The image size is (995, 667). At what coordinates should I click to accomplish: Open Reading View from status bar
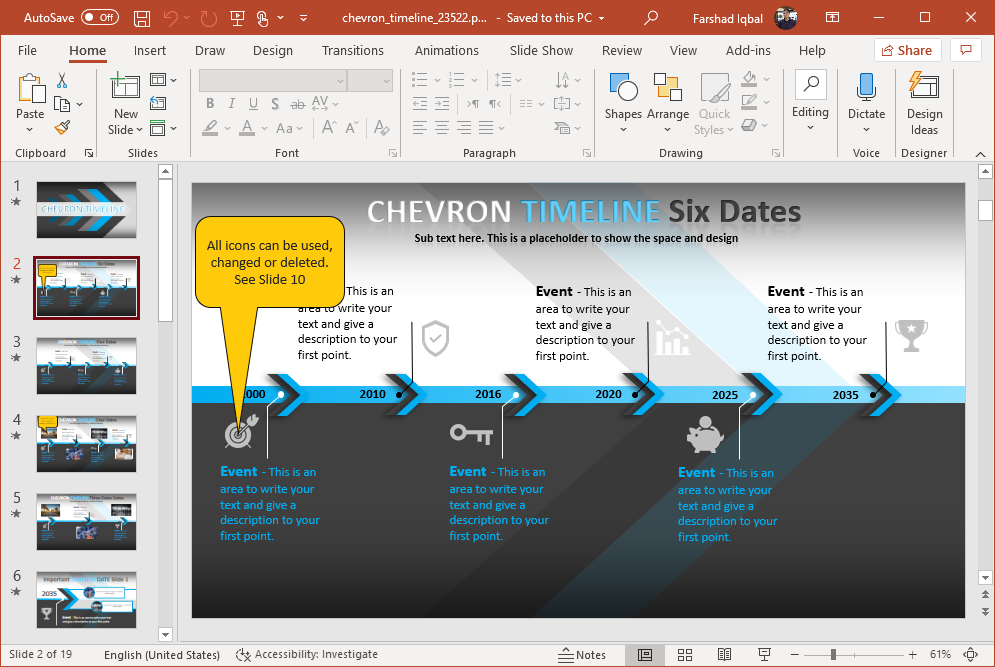point(724,654)
